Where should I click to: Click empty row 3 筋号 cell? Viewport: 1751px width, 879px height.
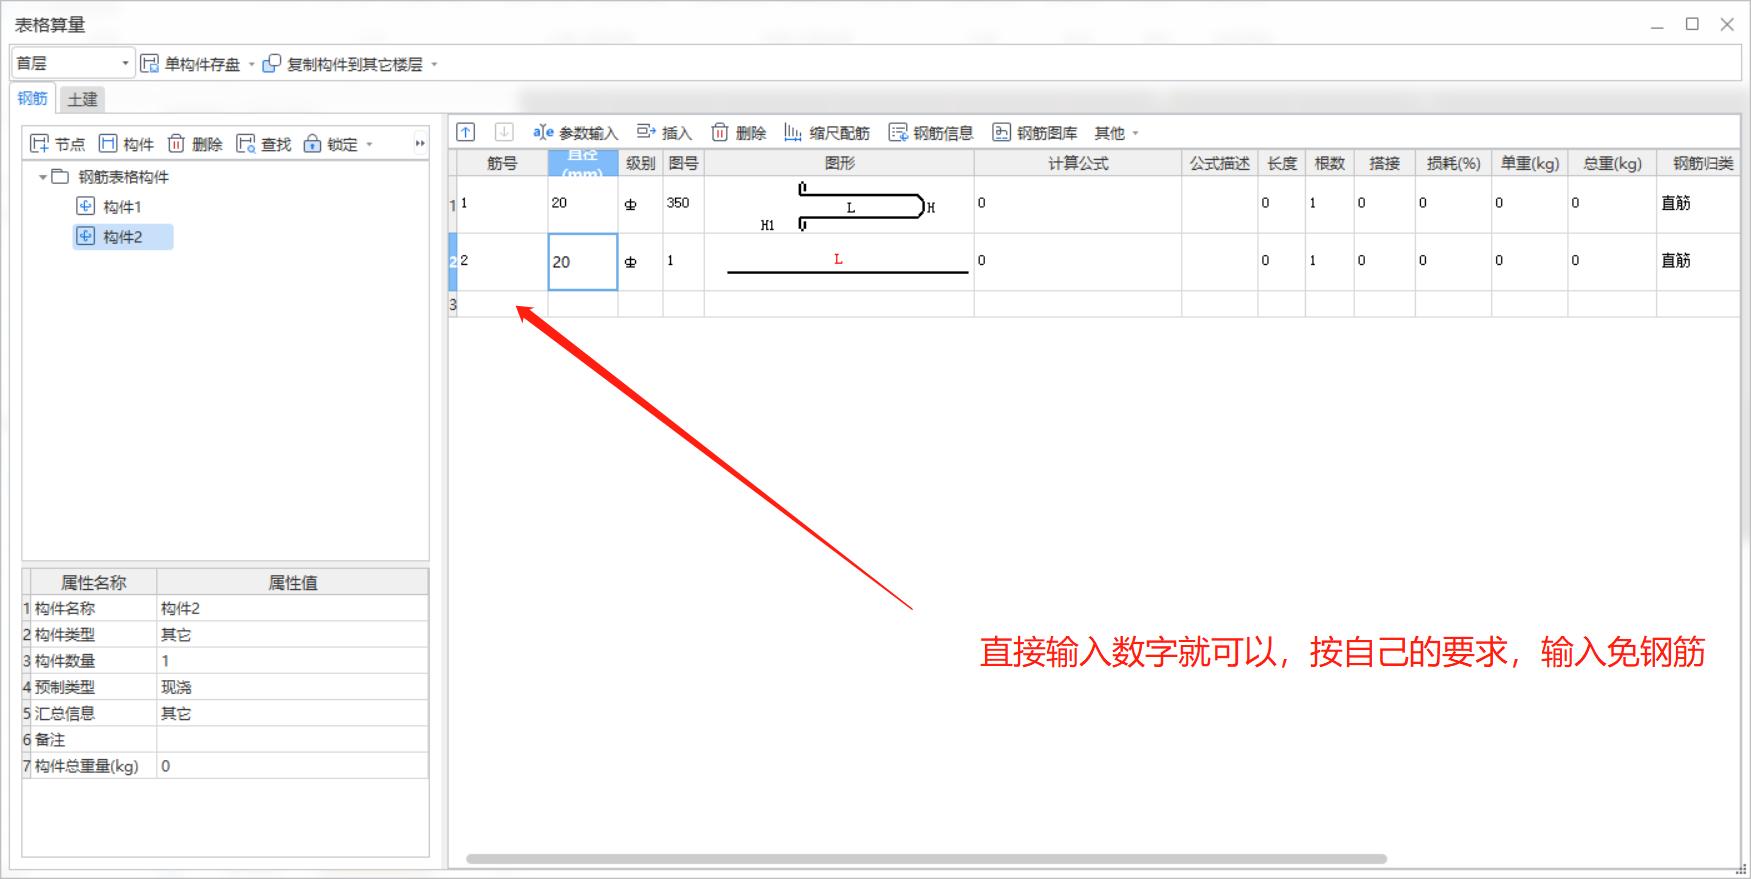click(x=502, y=304)
